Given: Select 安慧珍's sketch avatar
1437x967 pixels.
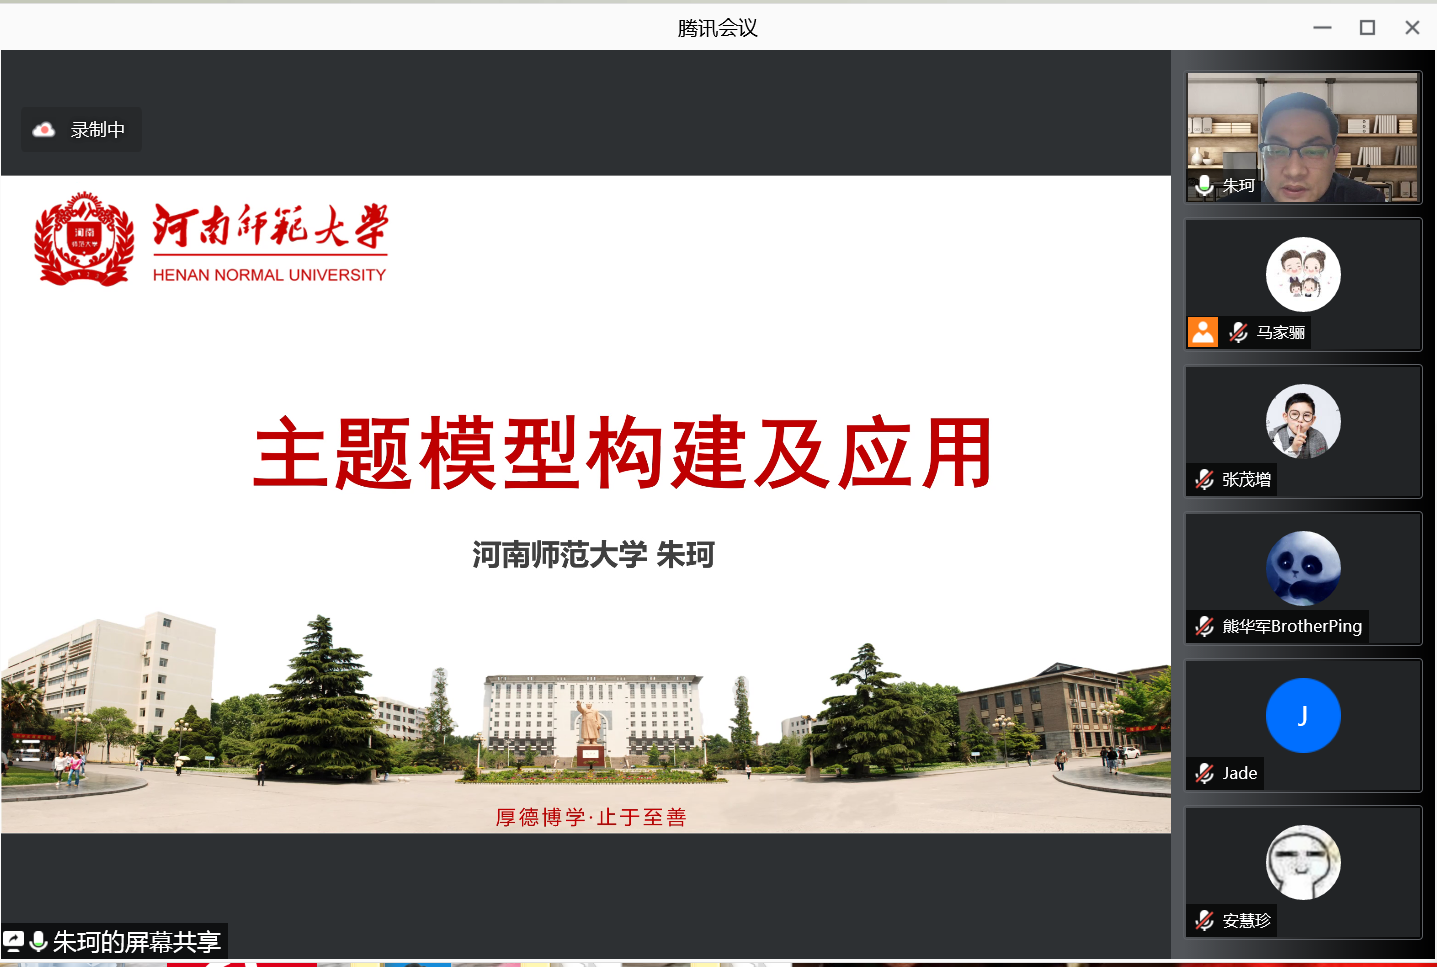Looking at the screenshot, I should [x=1302, y=862].
